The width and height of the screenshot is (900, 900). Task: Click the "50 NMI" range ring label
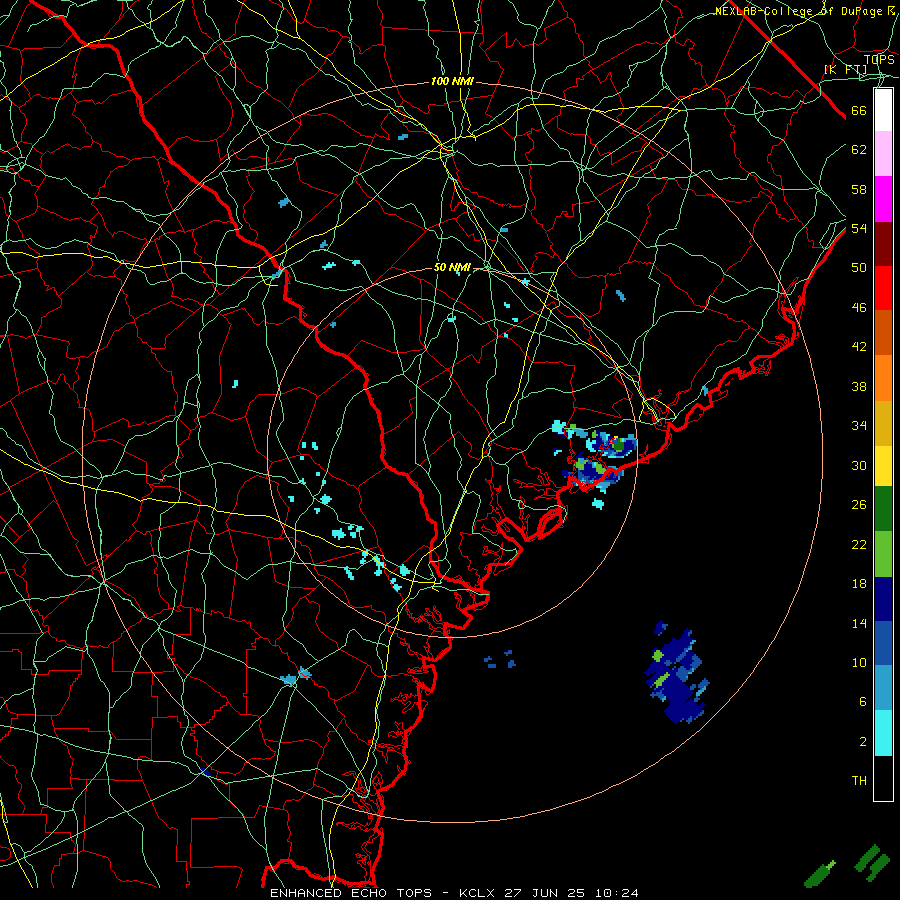[452, 267]
